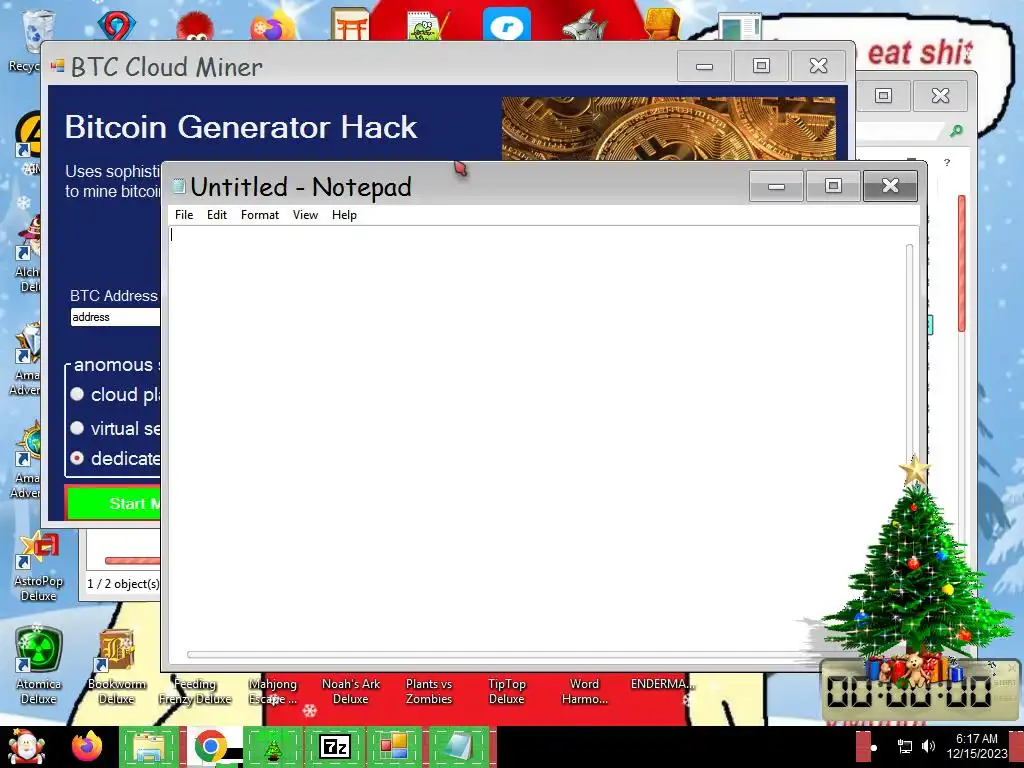
Task: Open the Alchemy Deluxe wizard desktop icon
Action: click(x=29, y=238)
